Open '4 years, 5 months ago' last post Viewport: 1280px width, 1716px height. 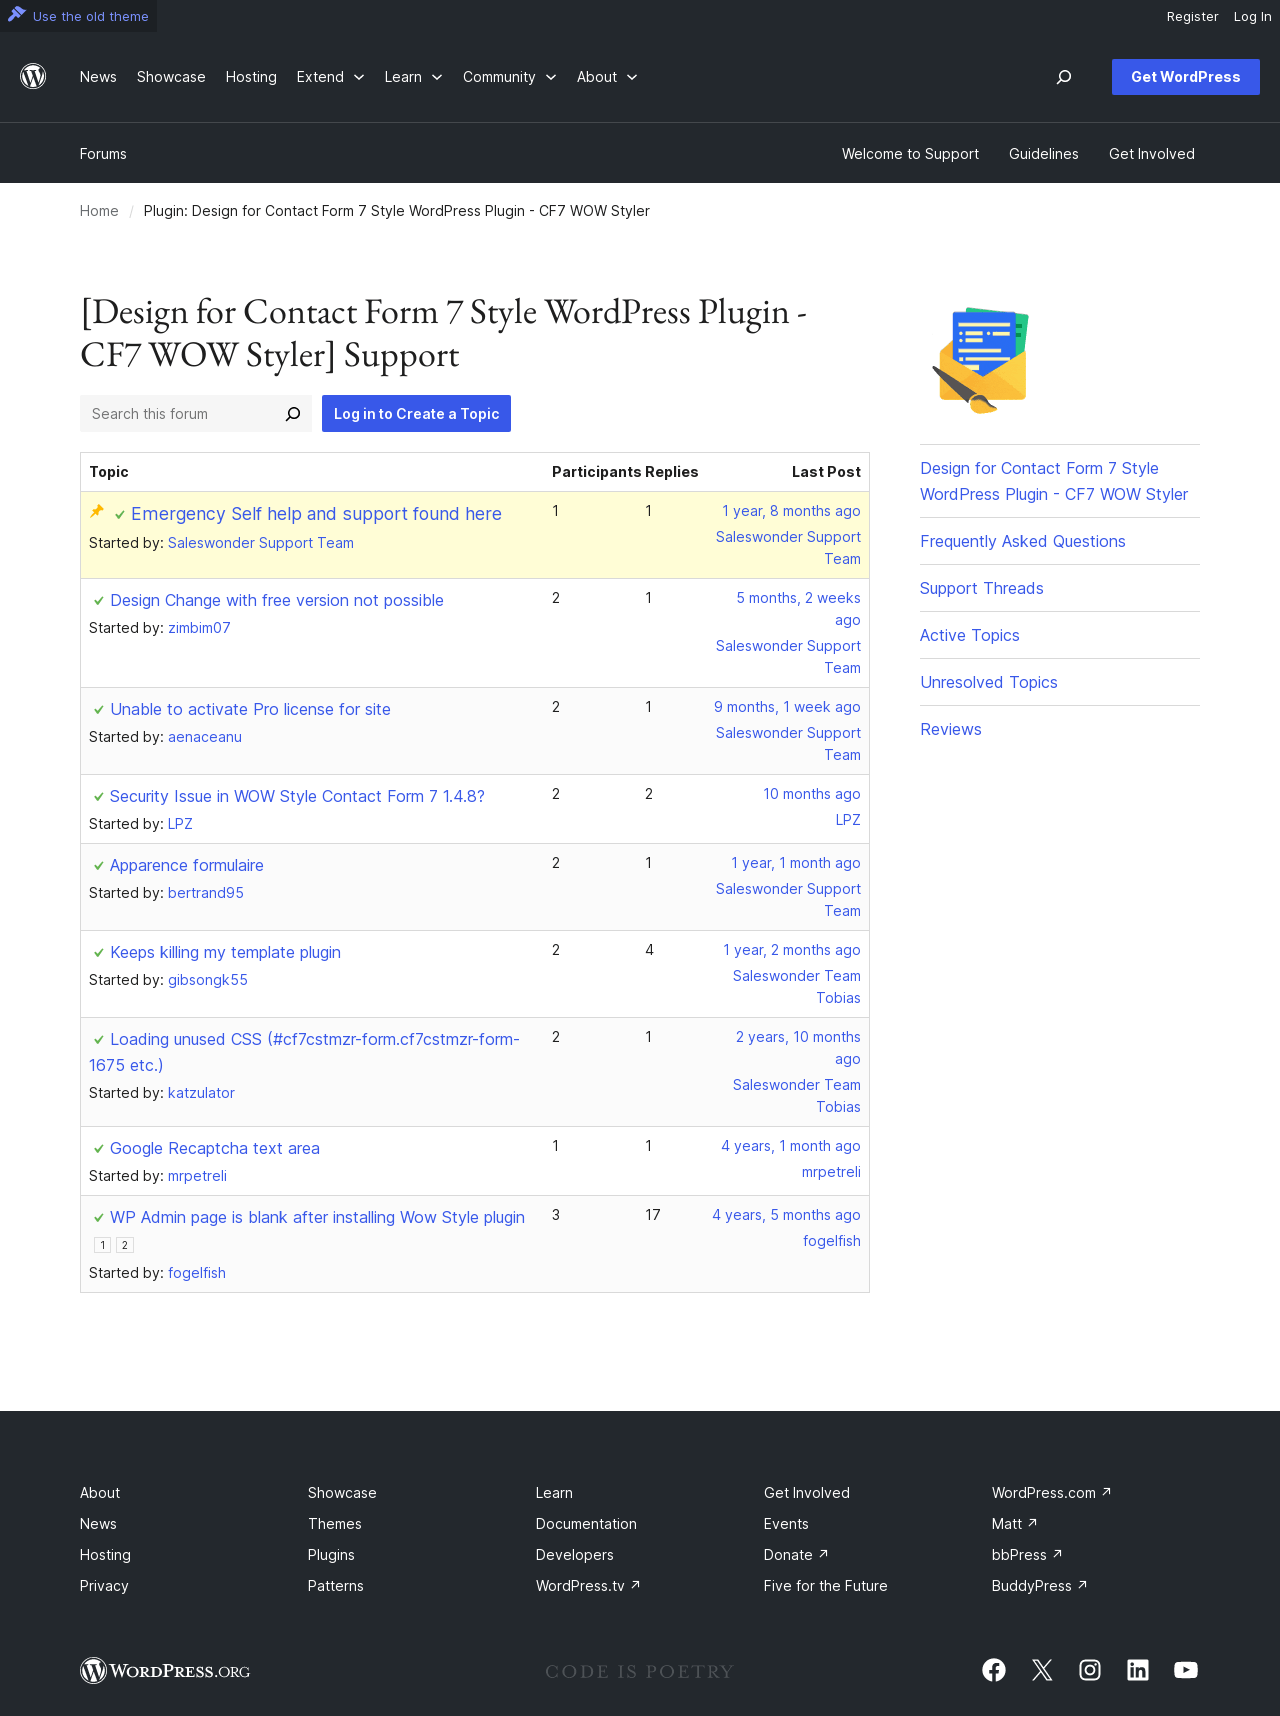786,1215
